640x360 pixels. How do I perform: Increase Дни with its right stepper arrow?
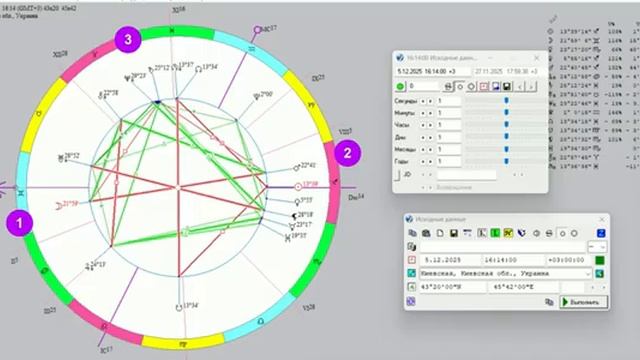pos(430,138)
